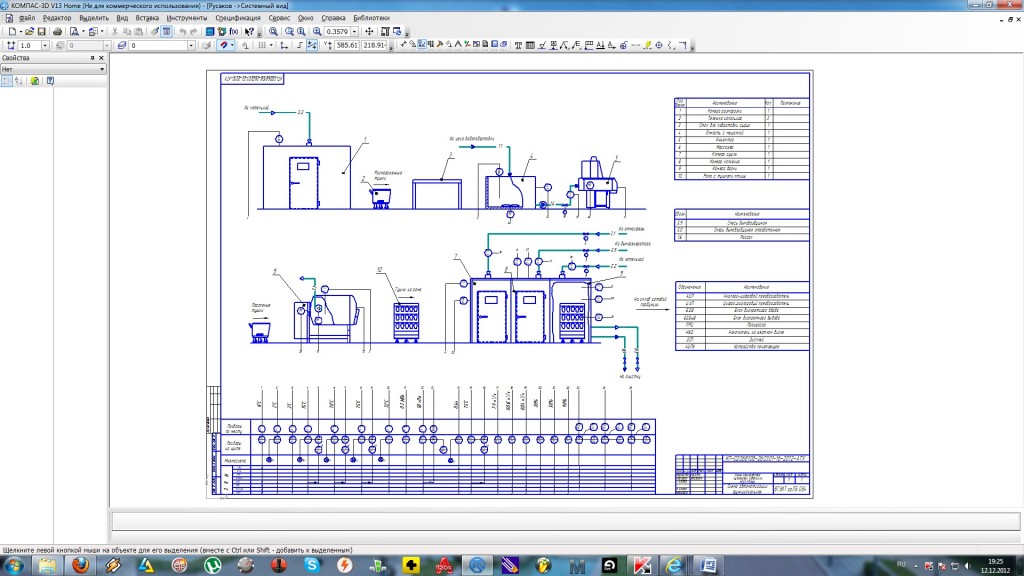Image resolution: width=1024 pixels, height=576 pixels.
Task: Click the local coordinate system icon
Action: tap(284, 45)
